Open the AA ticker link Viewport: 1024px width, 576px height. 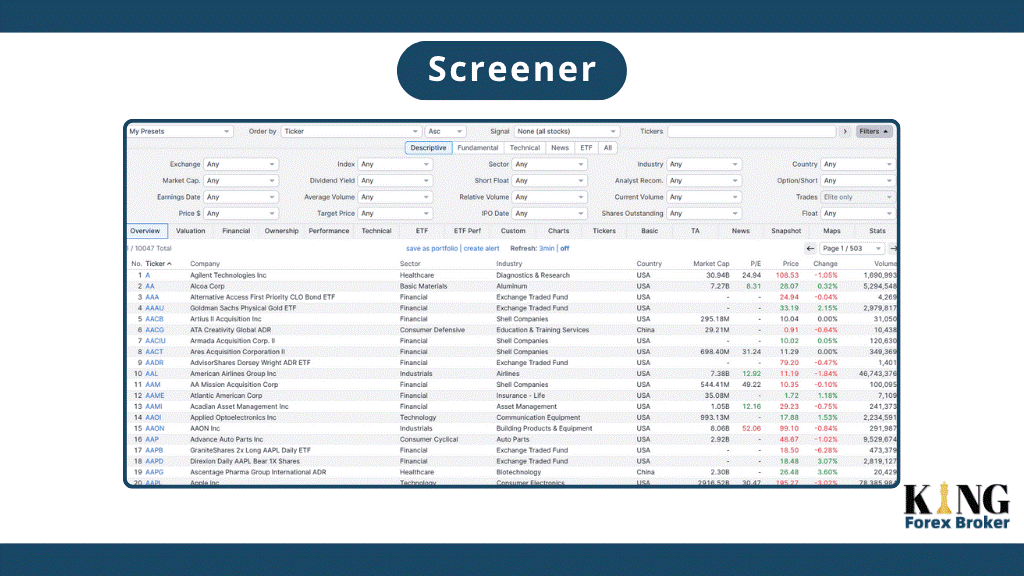(x=150, y=286)
